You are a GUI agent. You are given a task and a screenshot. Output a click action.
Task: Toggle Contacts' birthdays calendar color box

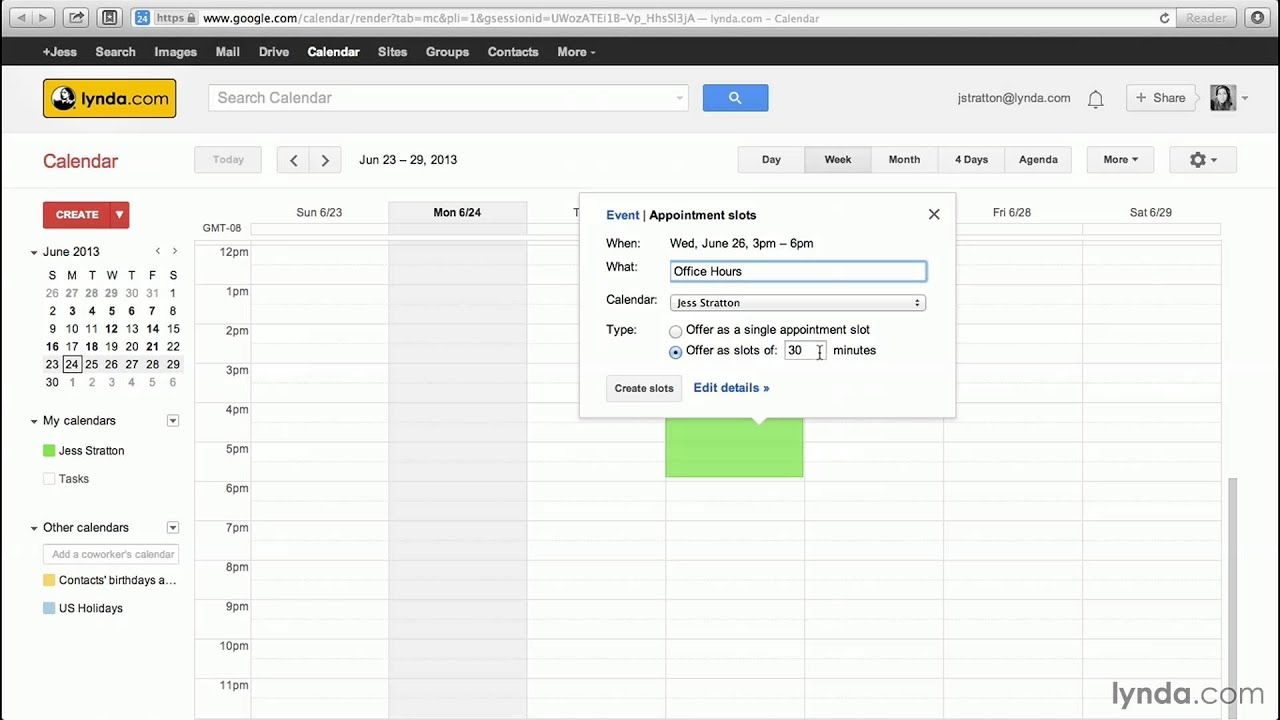pyautogui.click(x=49, y=580)
